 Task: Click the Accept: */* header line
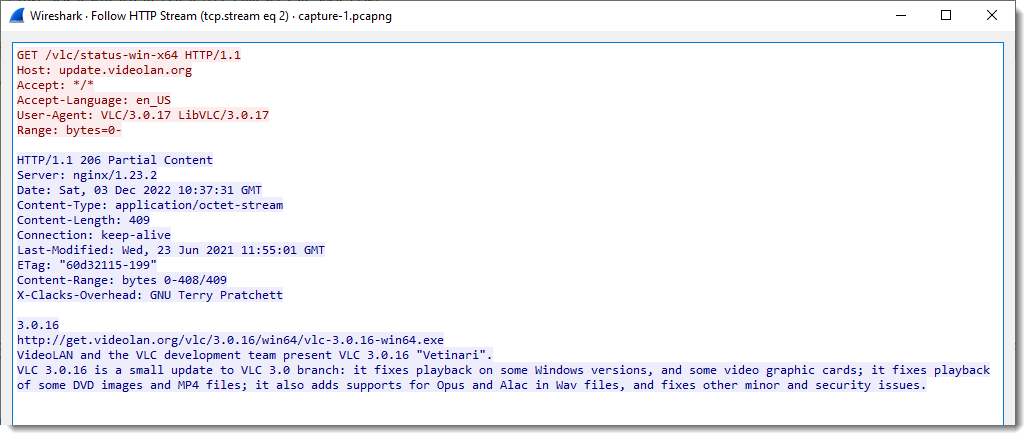pos(56,85)
